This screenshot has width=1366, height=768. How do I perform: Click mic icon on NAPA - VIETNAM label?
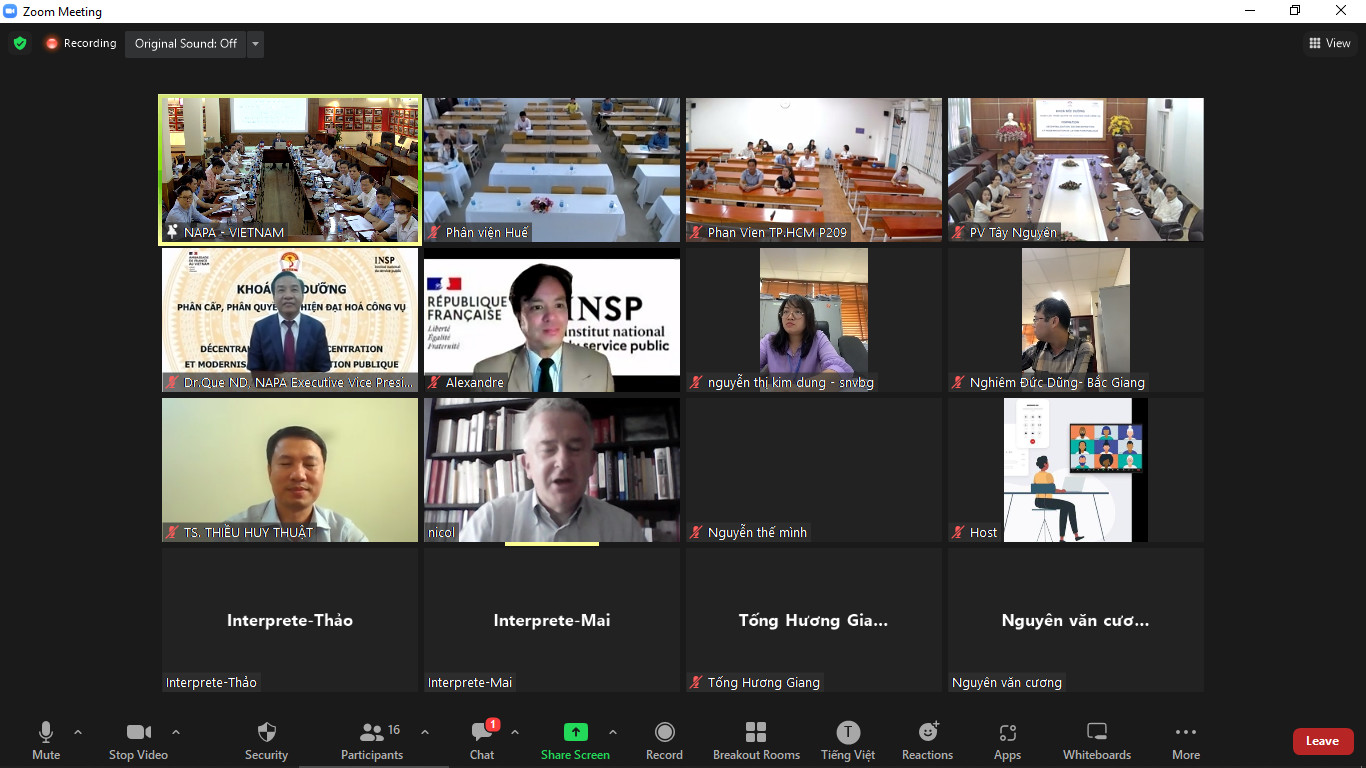point(172,233)
